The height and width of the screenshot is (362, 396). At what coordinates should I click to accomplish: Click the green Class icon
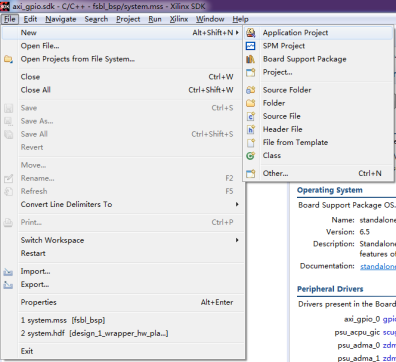[251, 156]
